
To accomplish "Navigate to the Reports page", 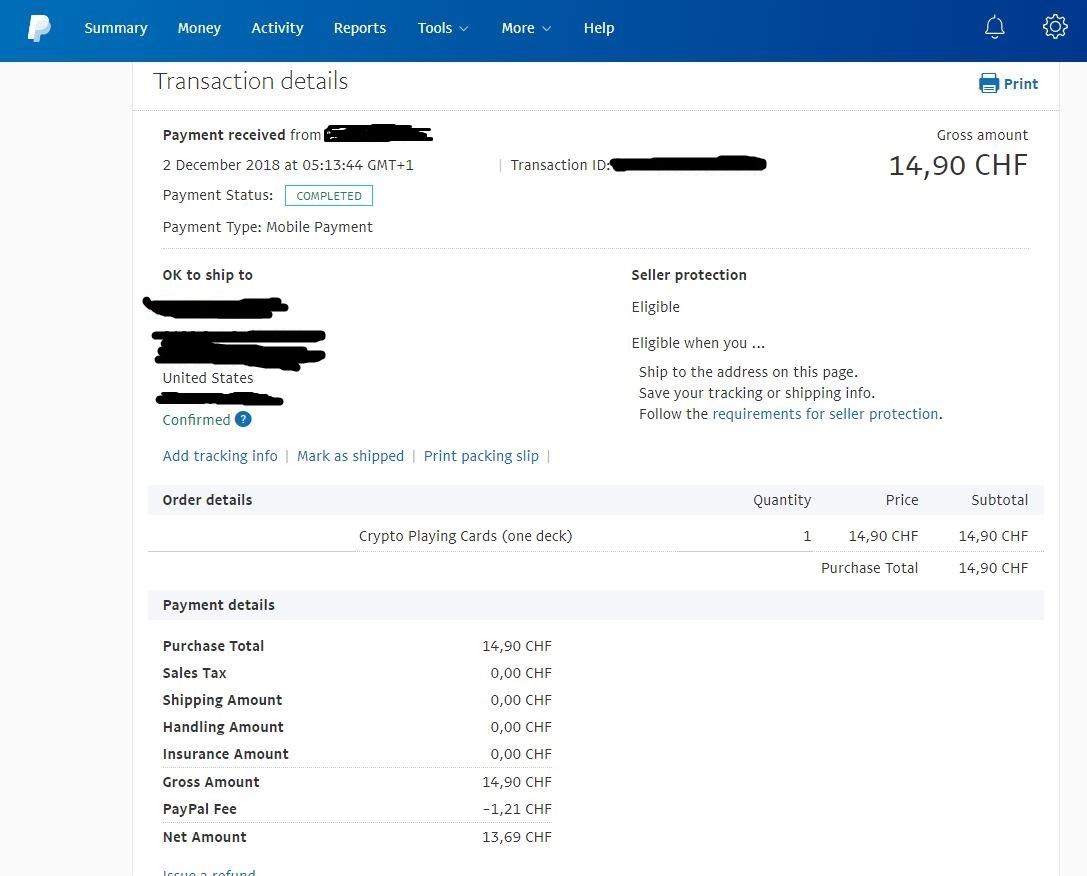I will pyautogui.click(x=359, y=28).
